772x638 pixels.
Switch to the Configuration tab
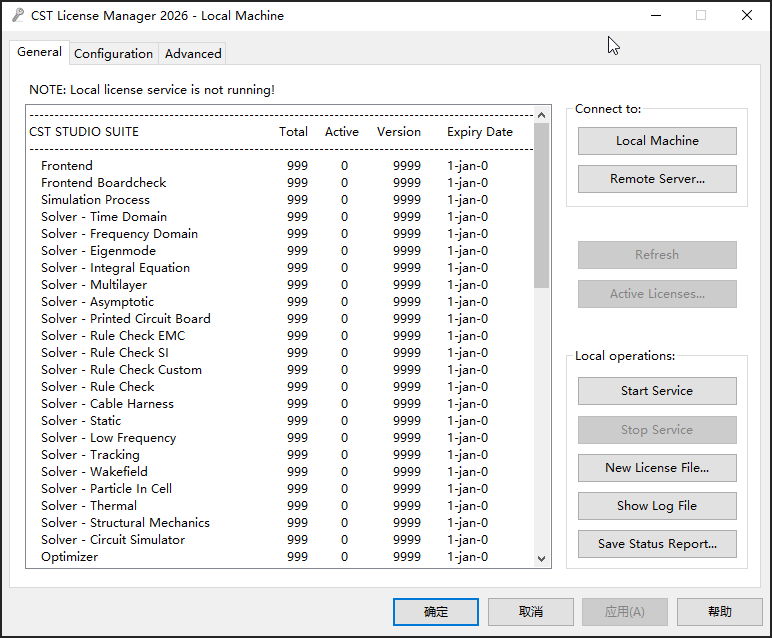(113, 54)
